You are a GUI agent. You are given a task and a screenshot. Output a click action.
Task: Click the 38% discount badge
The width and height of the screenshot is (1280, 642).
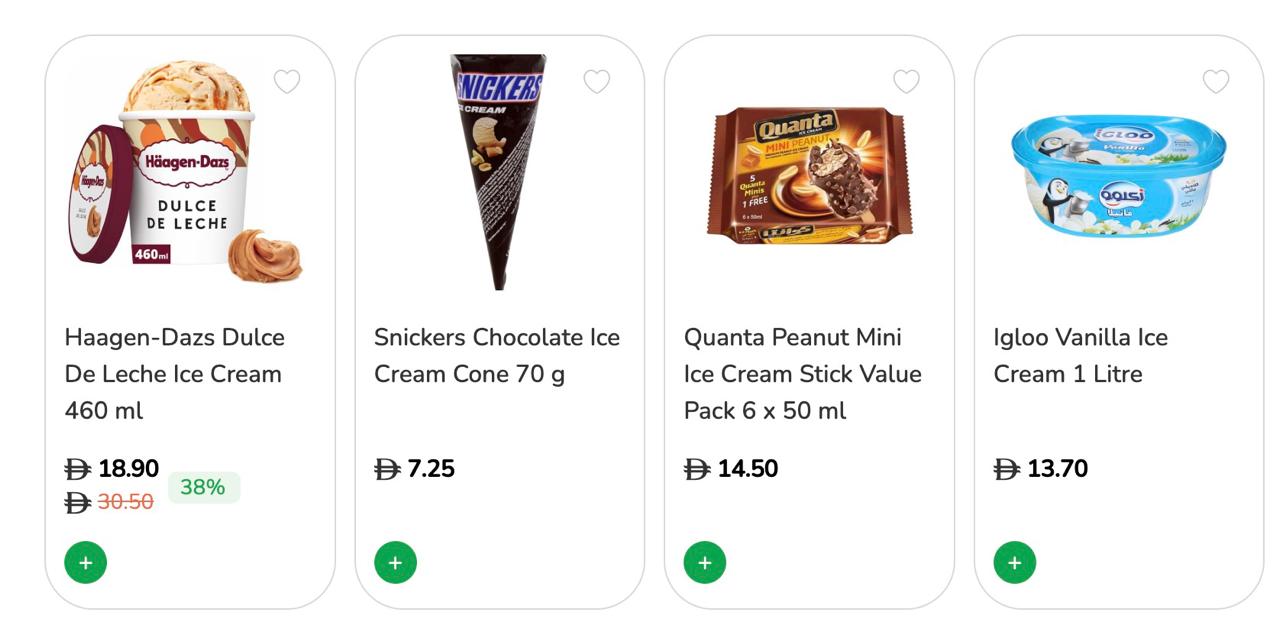203,488
